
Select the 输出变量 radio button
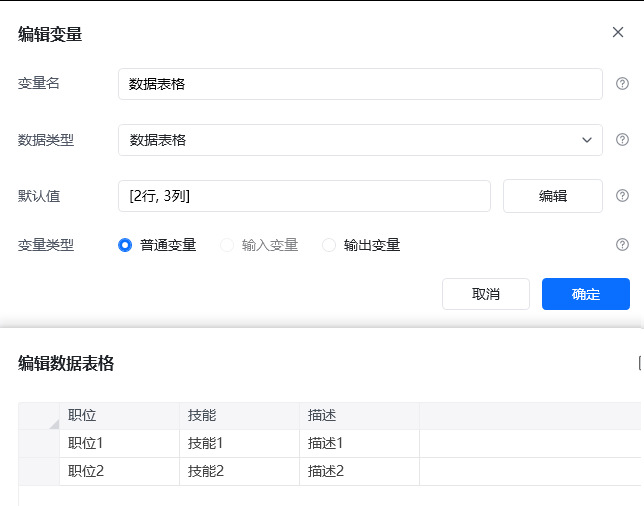point(329,245)
